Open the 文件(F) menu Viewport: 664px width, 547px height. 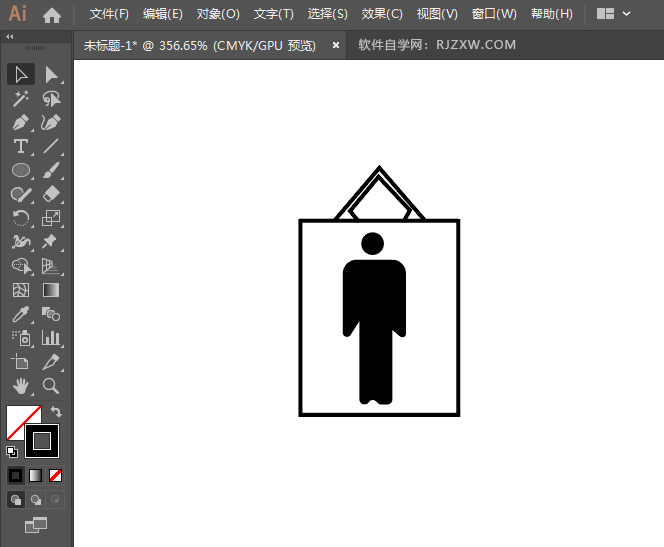click(x=109, y=14)
